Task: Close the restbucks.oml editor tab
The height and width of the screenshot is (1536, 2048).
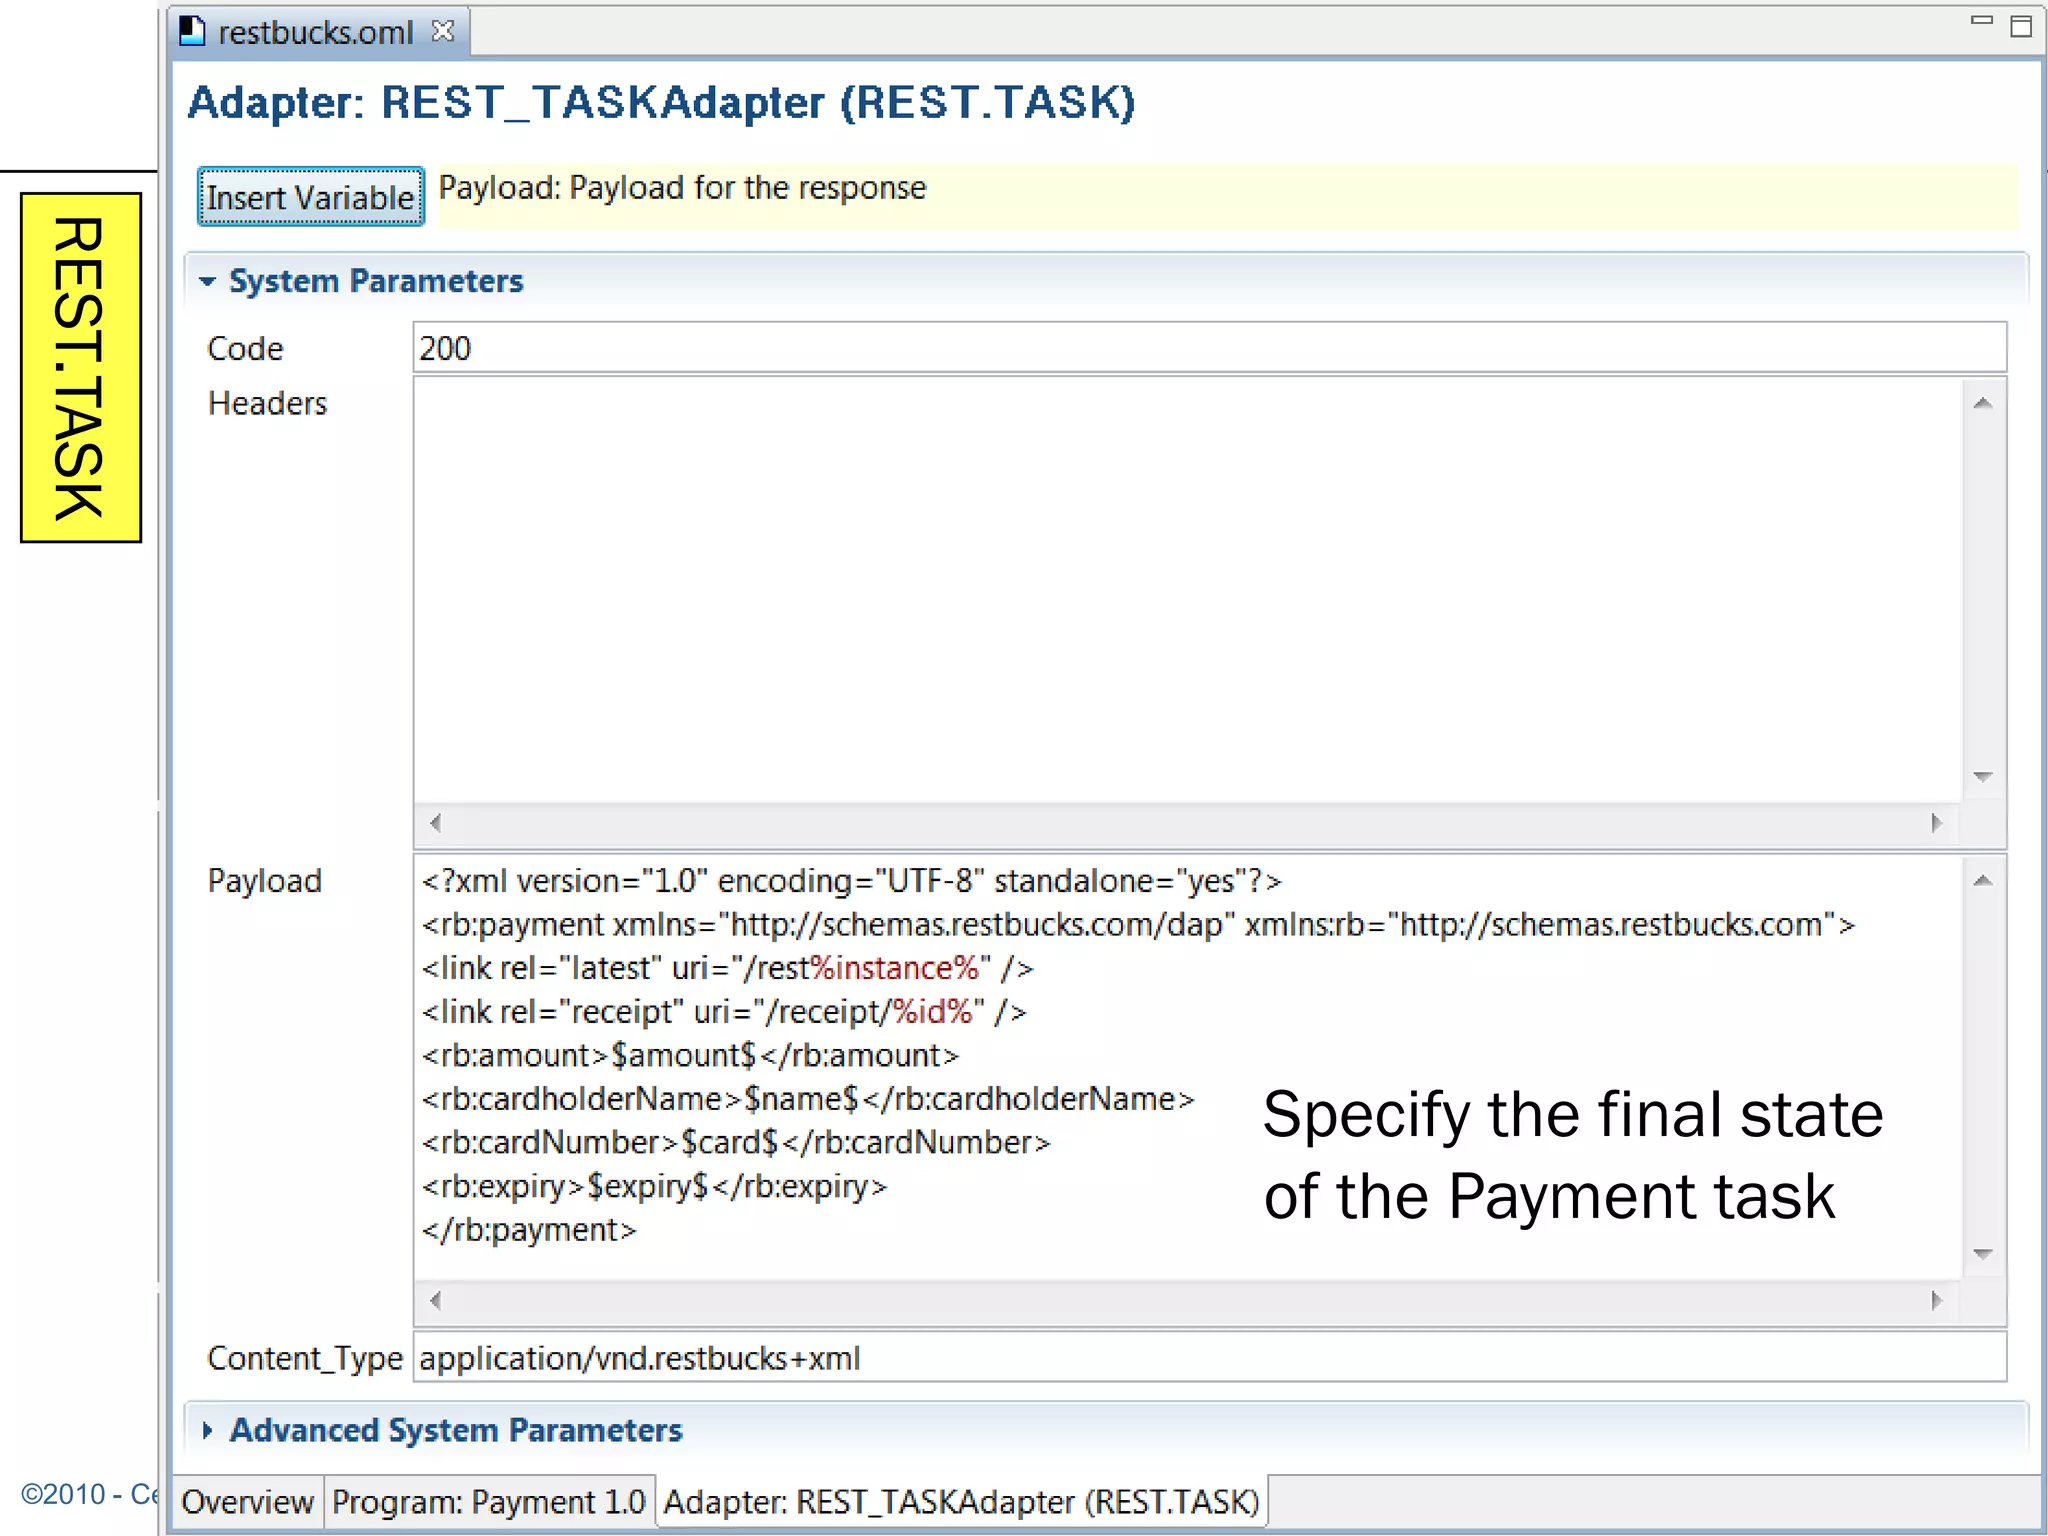Action: click(x=443, y=32)
